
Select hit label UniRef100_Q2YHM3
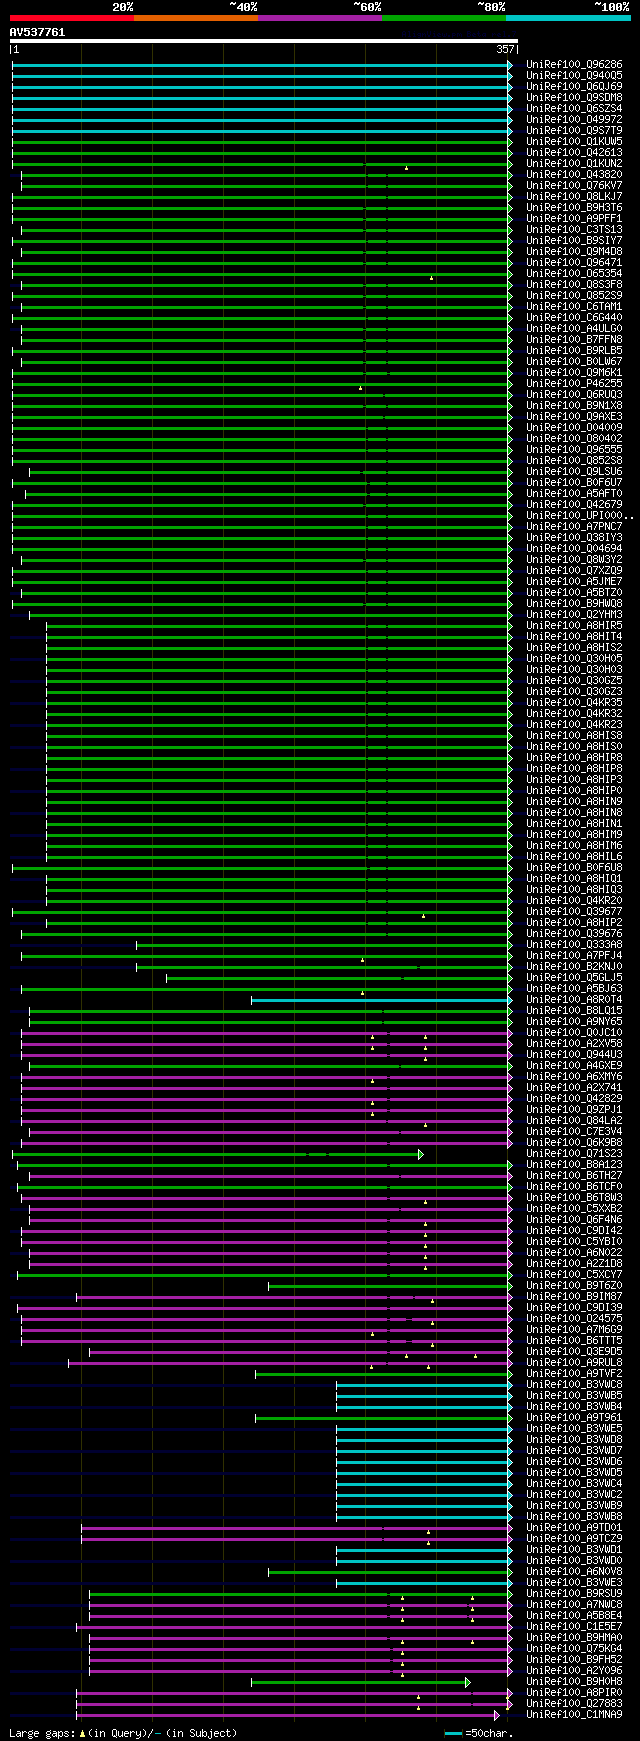[574, 615]
